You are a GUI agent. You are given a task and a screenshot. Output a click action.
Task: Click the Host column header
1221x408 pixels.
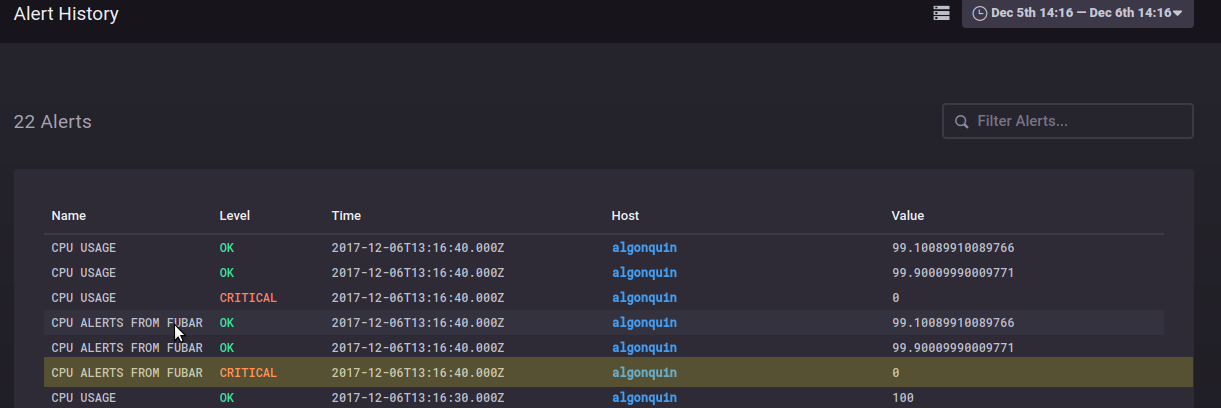[x=625, y=215]
